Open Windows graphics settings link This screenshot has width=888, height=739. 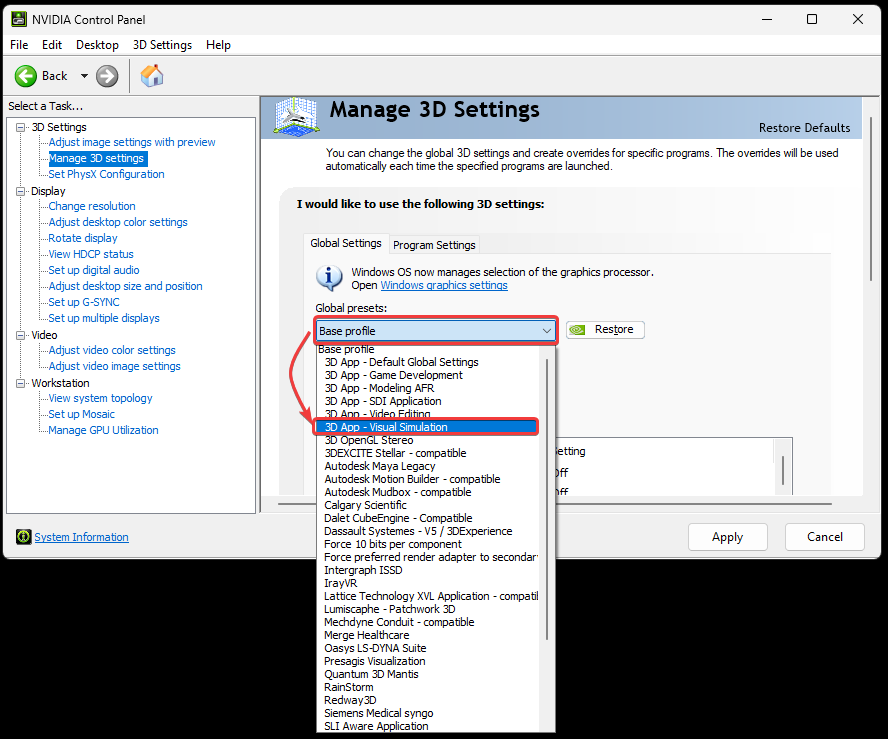click(444, 285)
